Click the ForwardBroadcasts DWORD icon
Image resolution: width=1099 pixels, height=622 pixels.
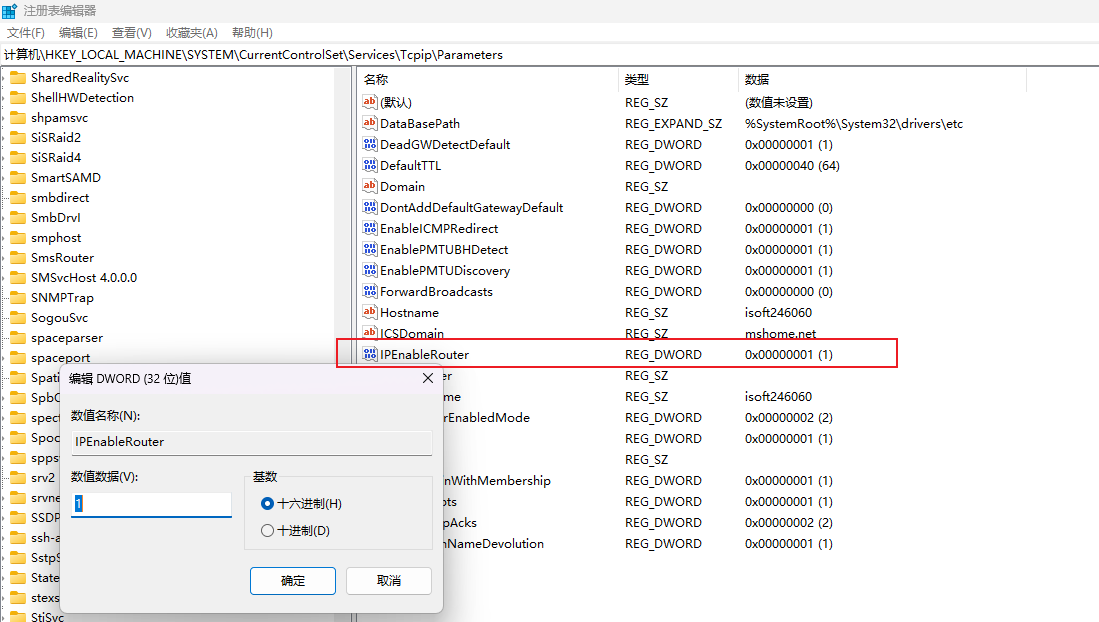tap(369, 291)
